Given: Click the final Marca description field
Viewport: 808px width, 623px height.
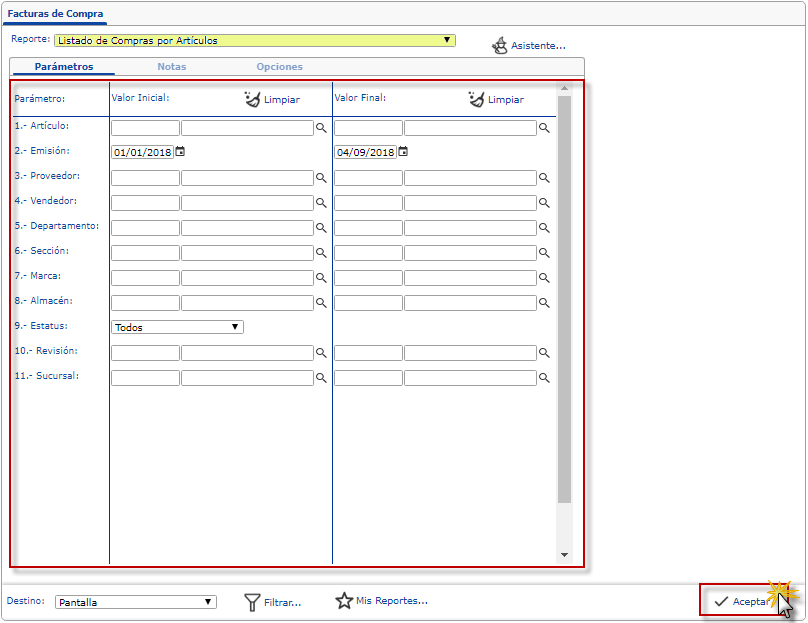Looking at the screenshot, I should click(470, 278).
